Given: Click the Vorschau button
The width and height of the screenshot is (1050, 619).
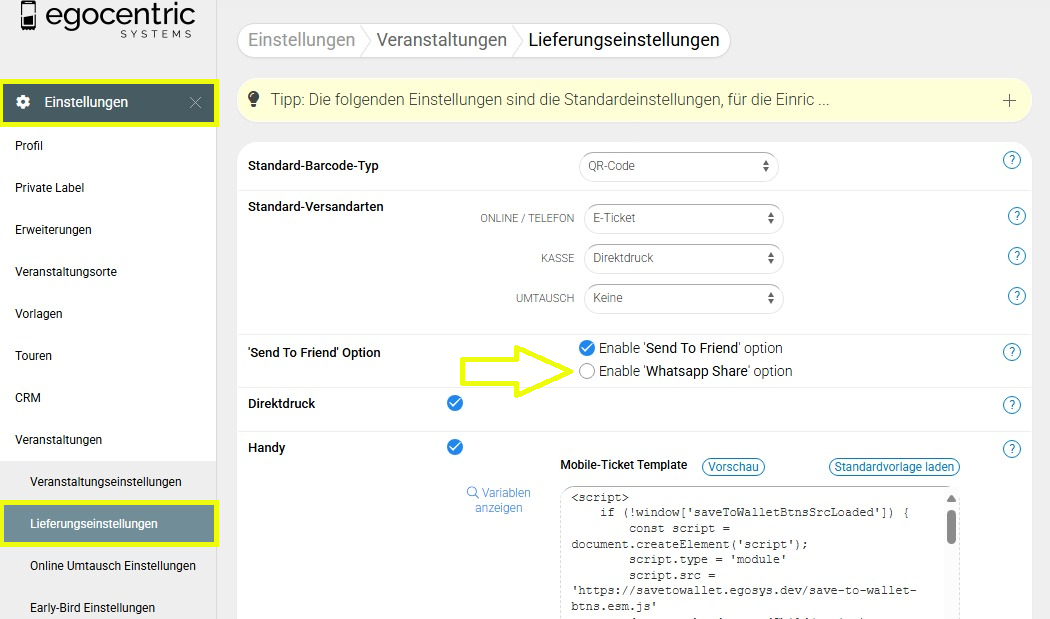Looking at the screenshot, I should [x=732, y=467].
